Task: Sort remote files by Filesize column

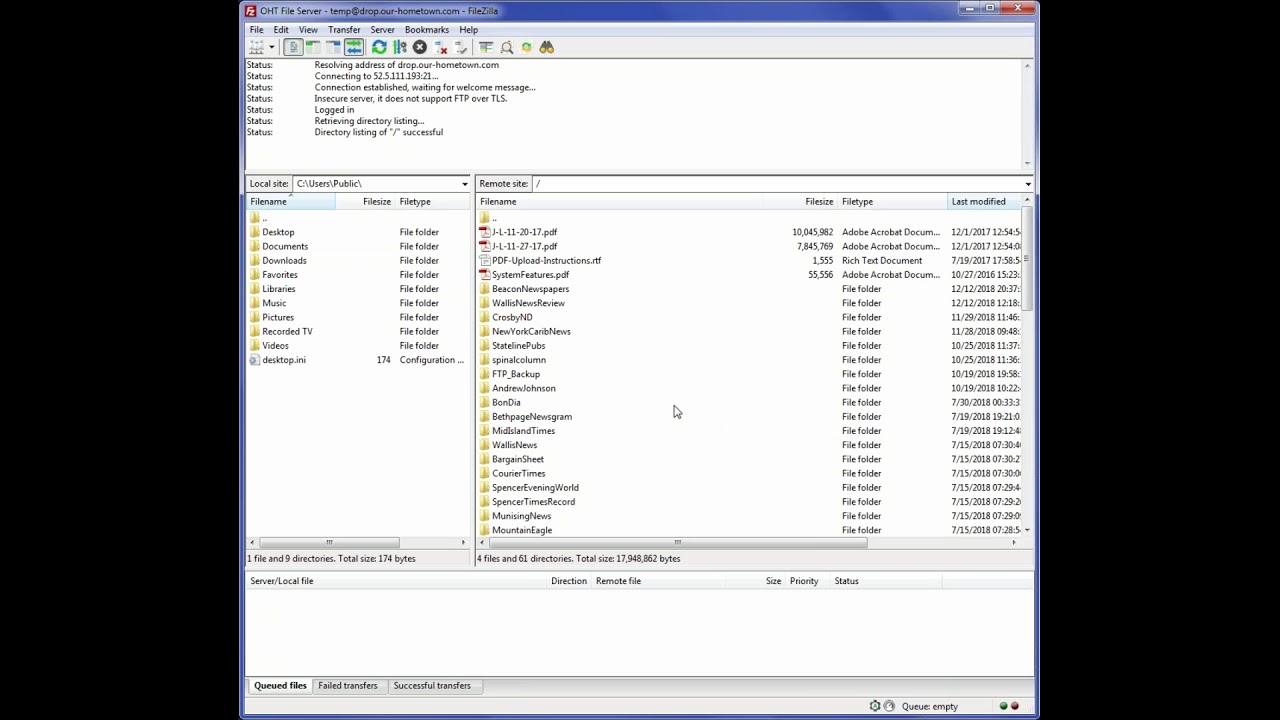Action: (801, 202)
